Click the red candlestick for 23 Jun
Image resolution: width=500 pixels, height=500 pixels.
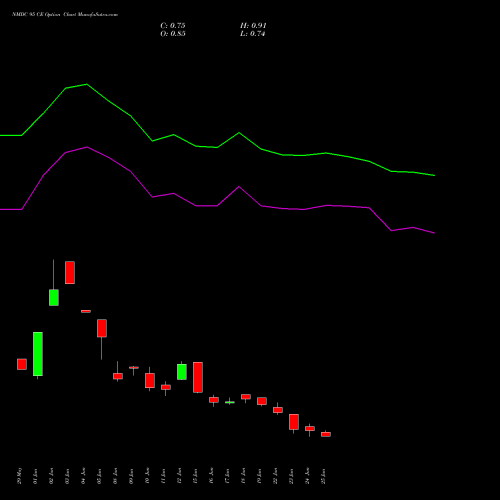[x=294, y=422]
